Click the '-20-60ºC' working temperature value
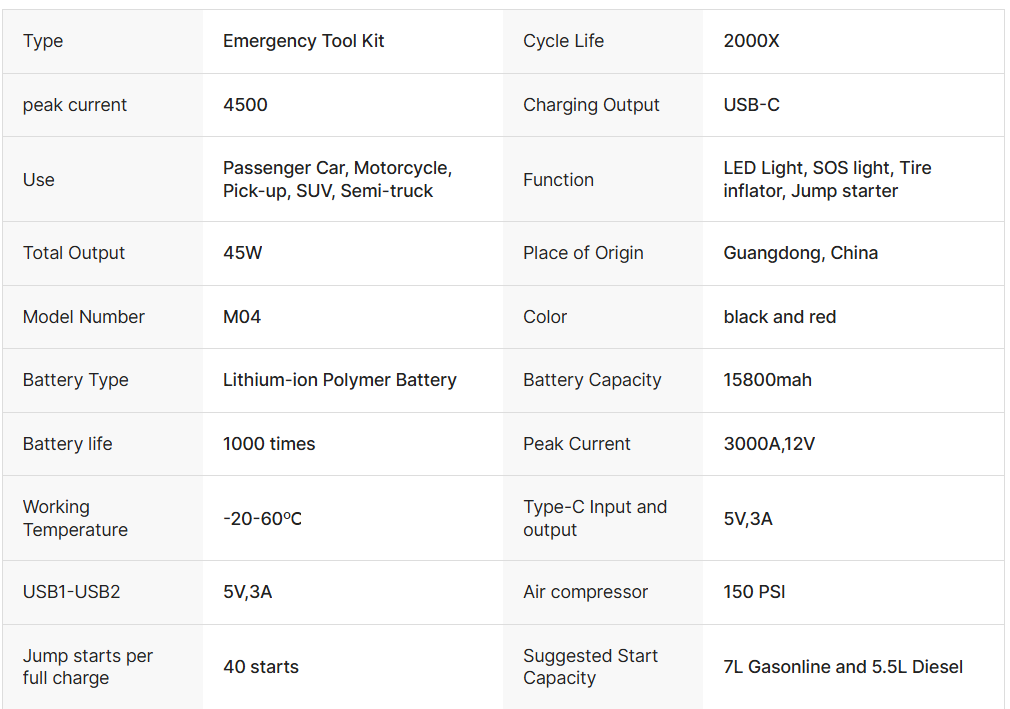The height and width of the screenshot is (709, 1010). [262, 518]
